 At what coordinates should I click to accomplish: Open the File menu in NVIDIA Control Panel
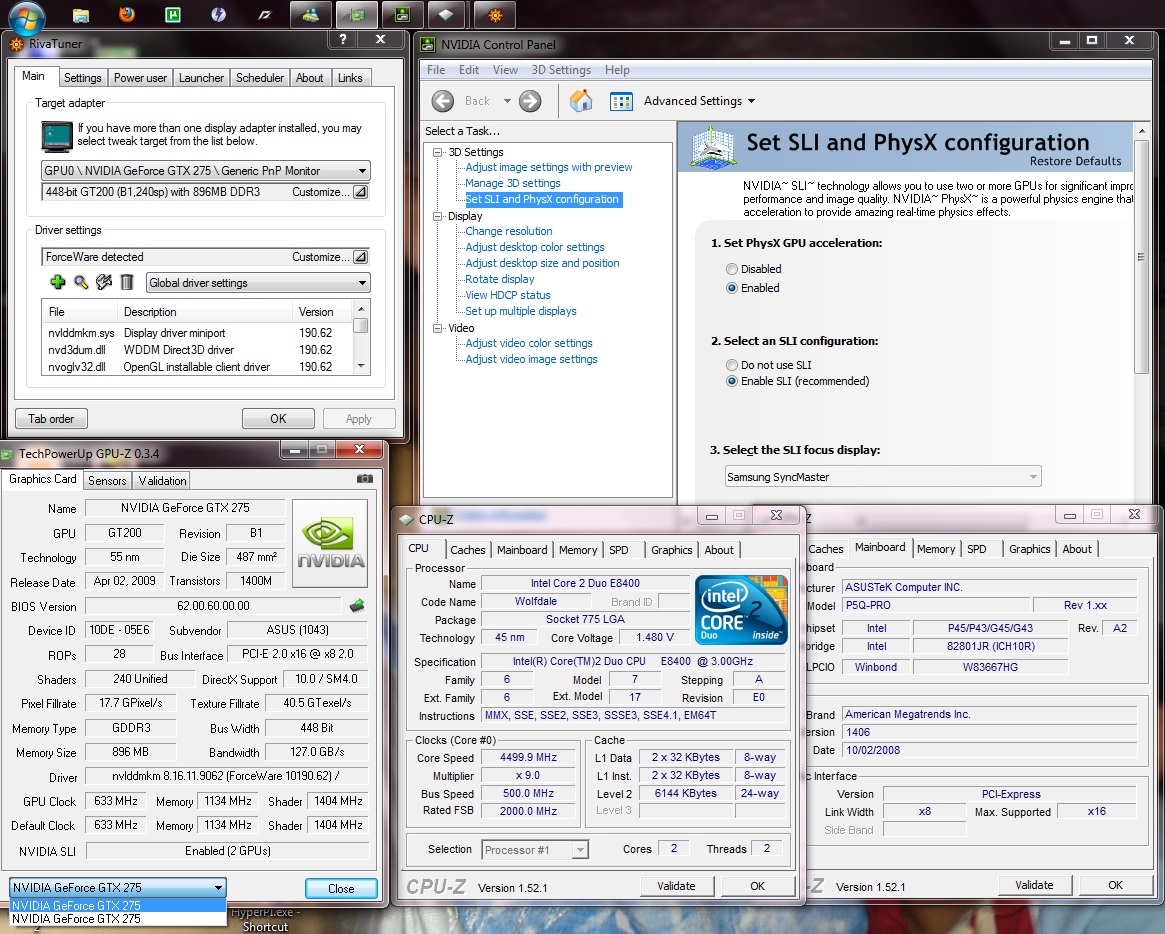pyautogui.click(x=436, y=70)
